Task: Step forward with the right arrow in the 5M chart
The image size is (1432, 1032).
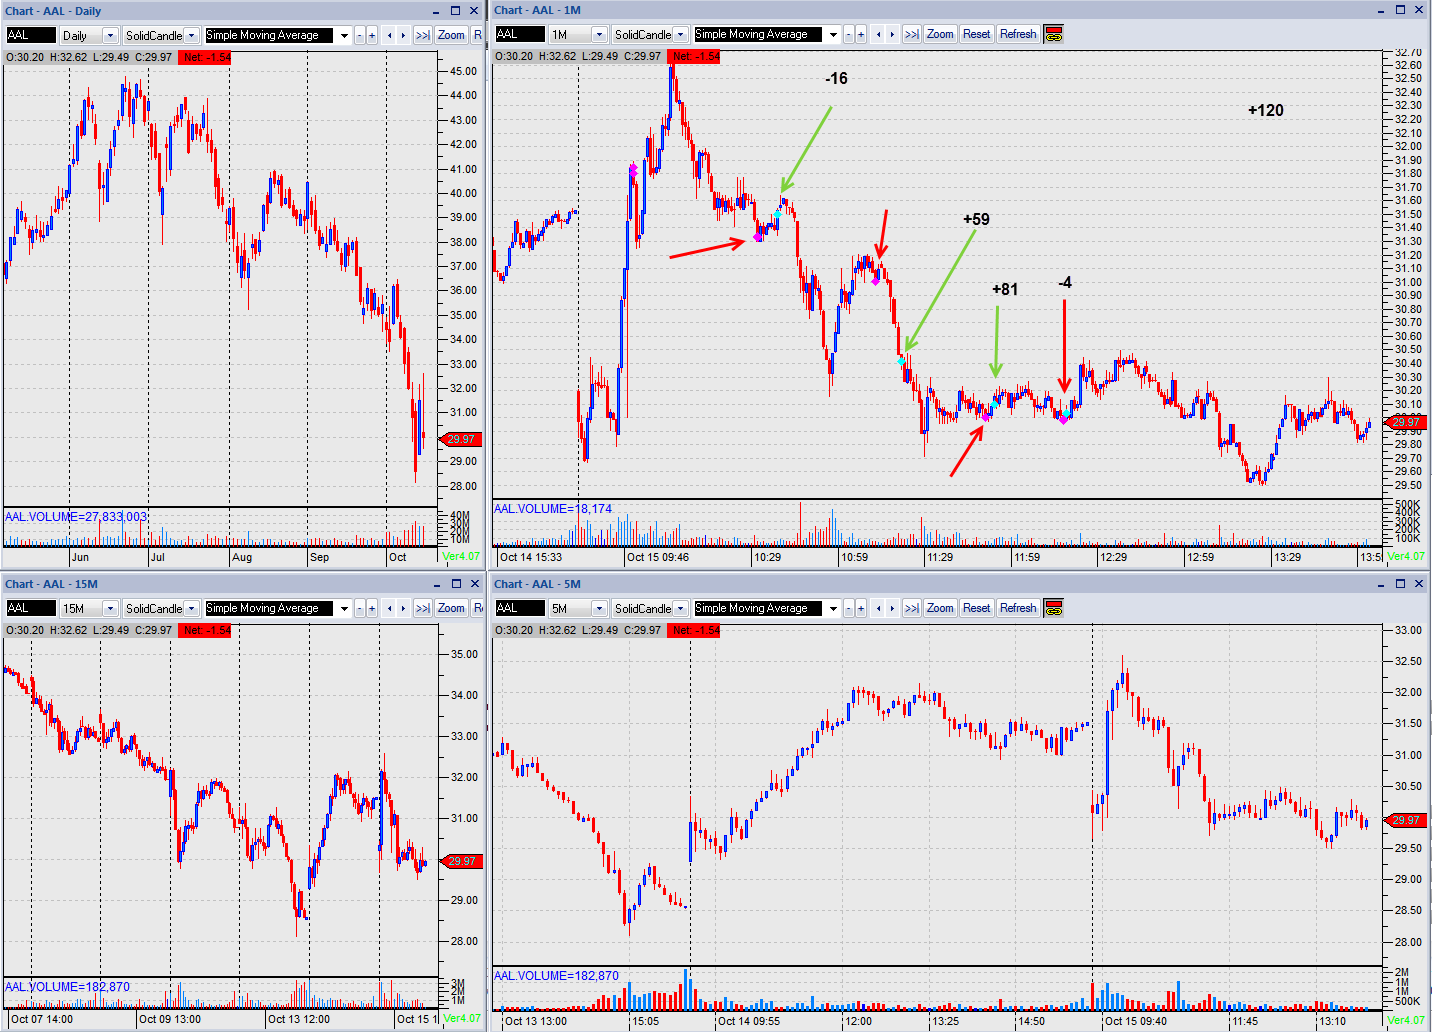Action: click(x=893, y=608)
